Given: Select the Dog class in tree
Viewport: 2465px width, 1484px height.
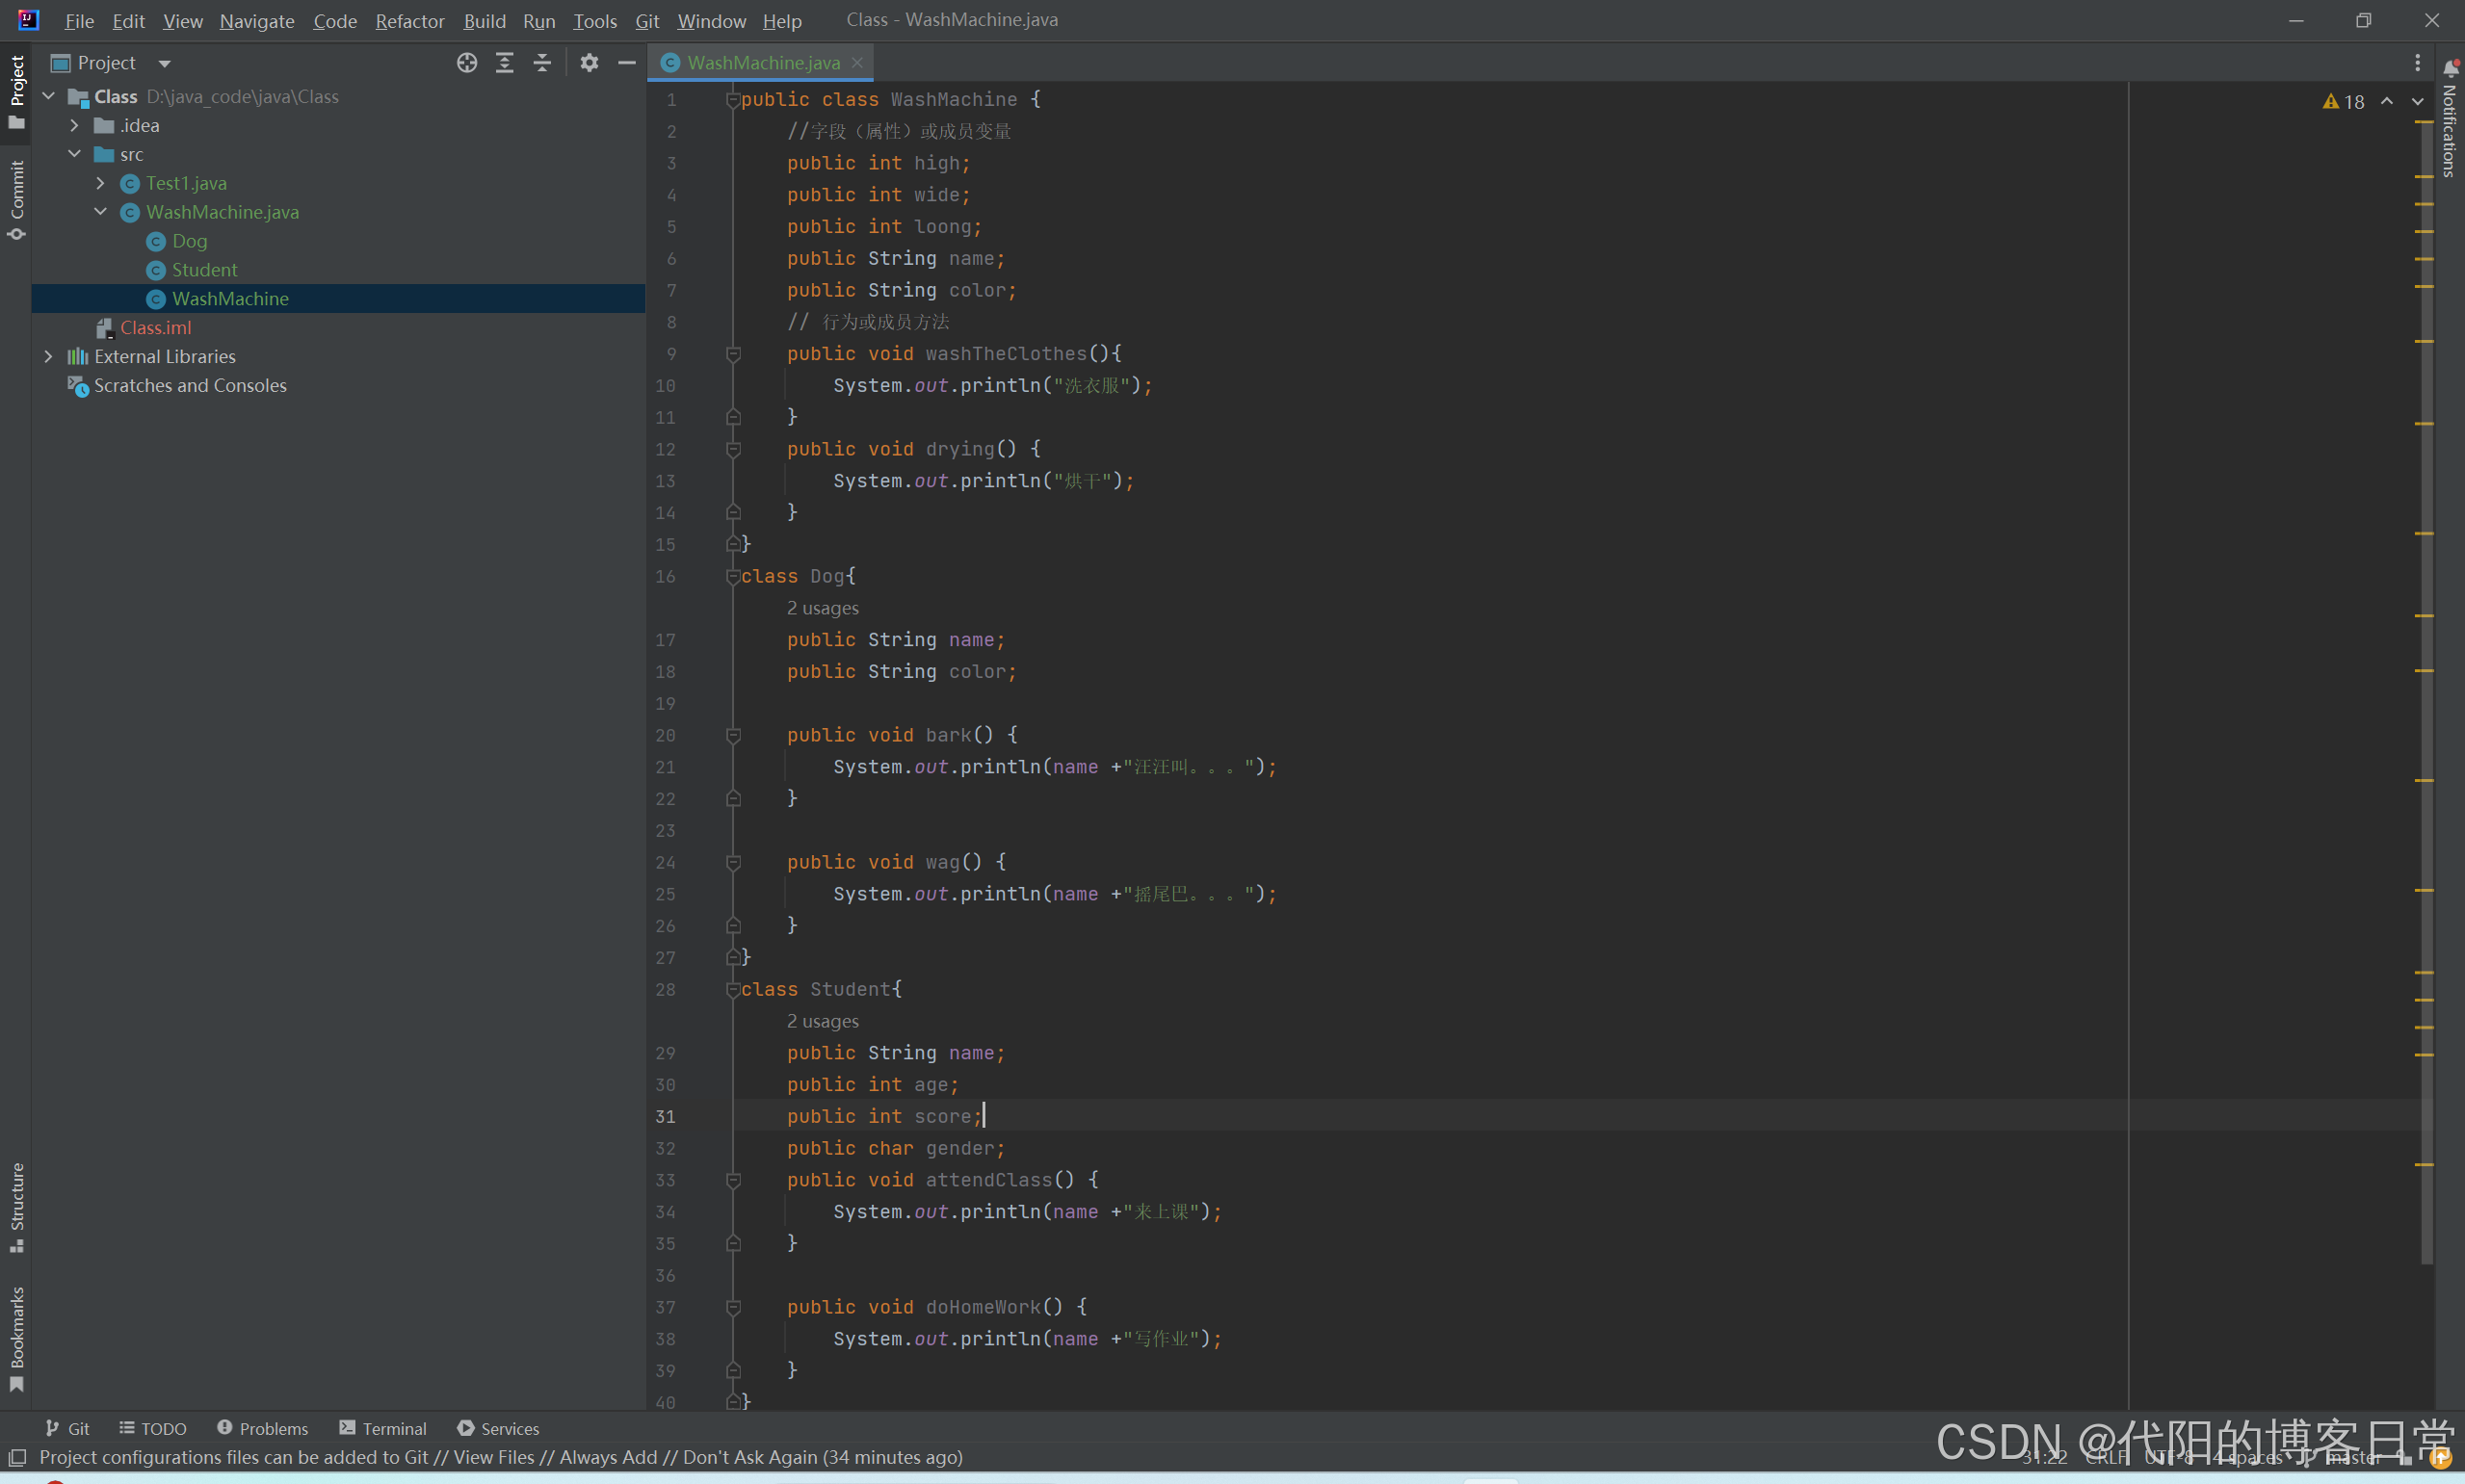Looking at the screenshot, I should pos(189,241).
